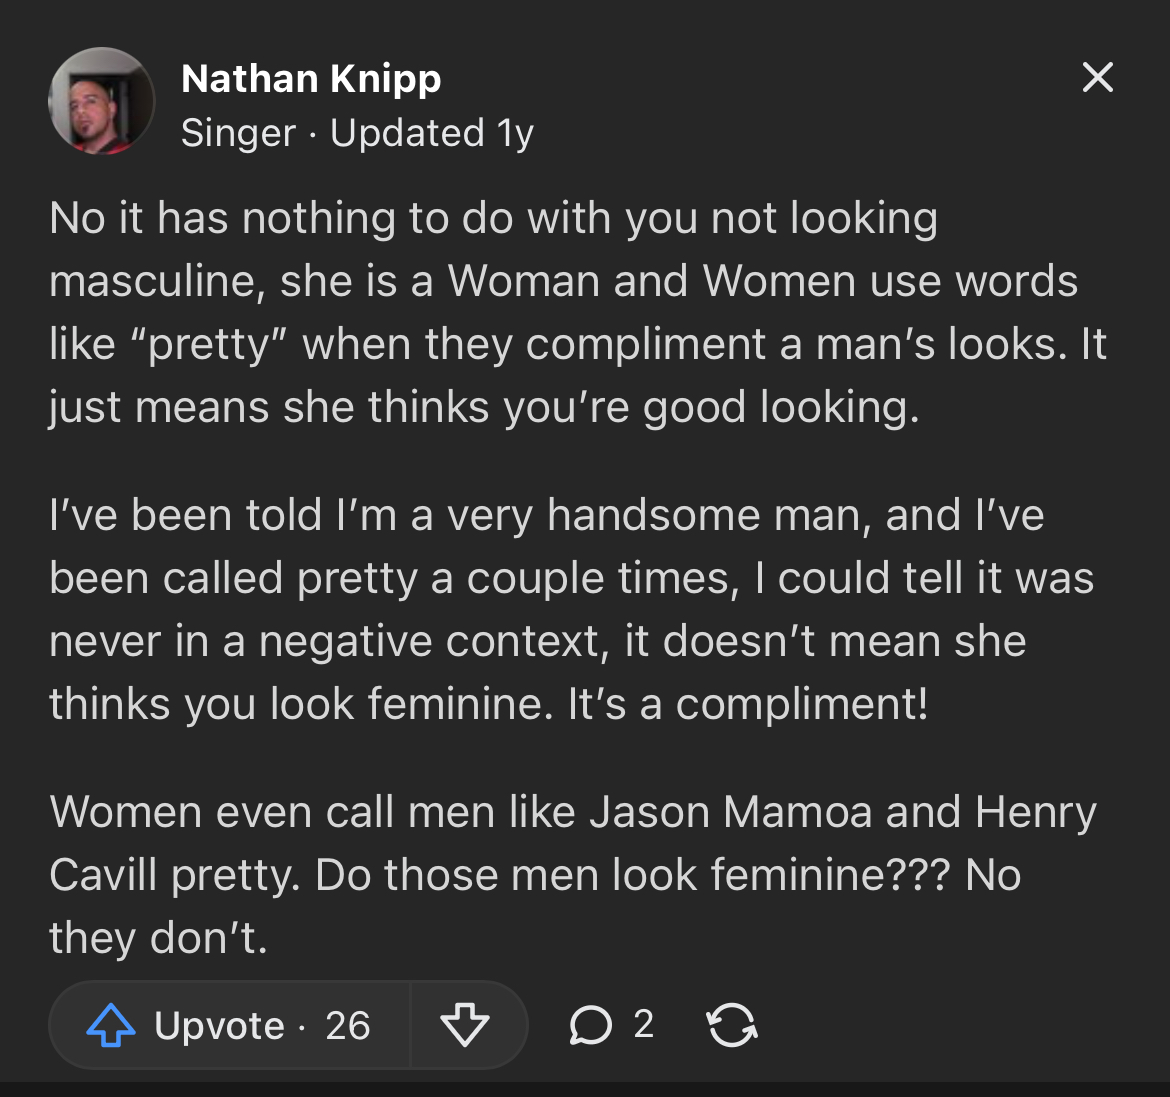Click the question "Do those men look feminine???"
The width and height of the screenshot is (1170, 1097).
point(631,875)
